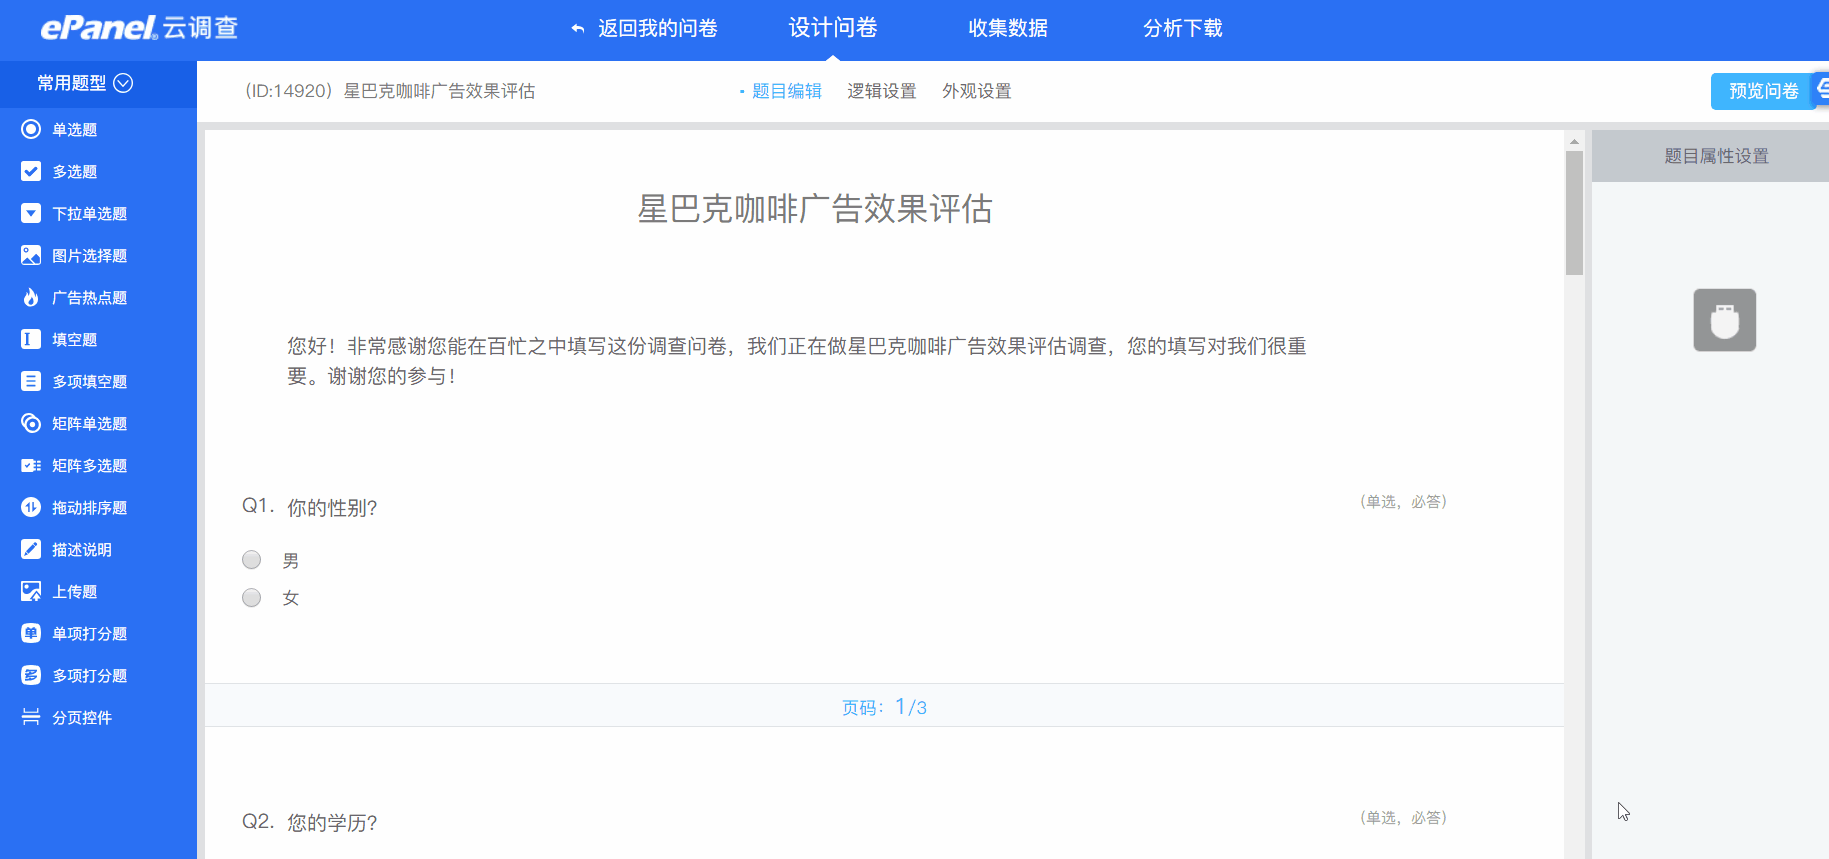Click the 上传题 label

coord(74,591)
